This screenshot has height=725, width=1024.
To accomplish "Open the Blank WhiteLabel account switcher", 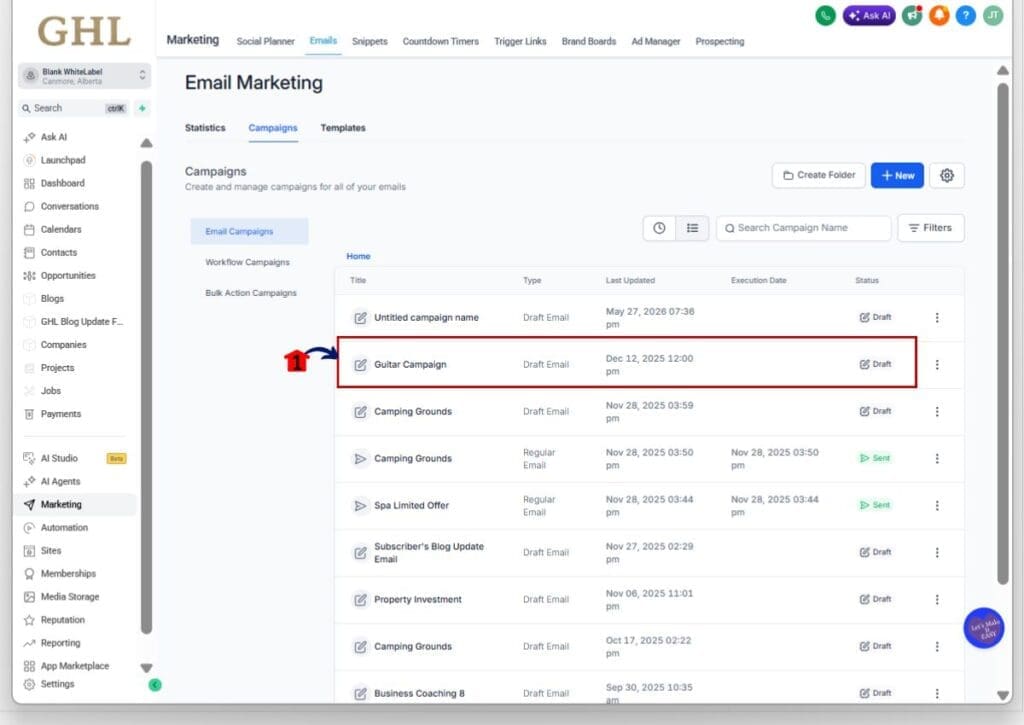I will coord(84,76).
